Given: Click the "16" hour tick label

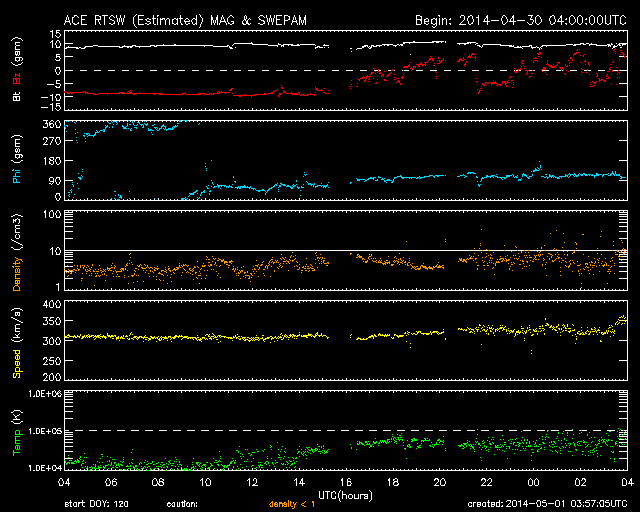Looking at the screenshot, I should [346, 482].
